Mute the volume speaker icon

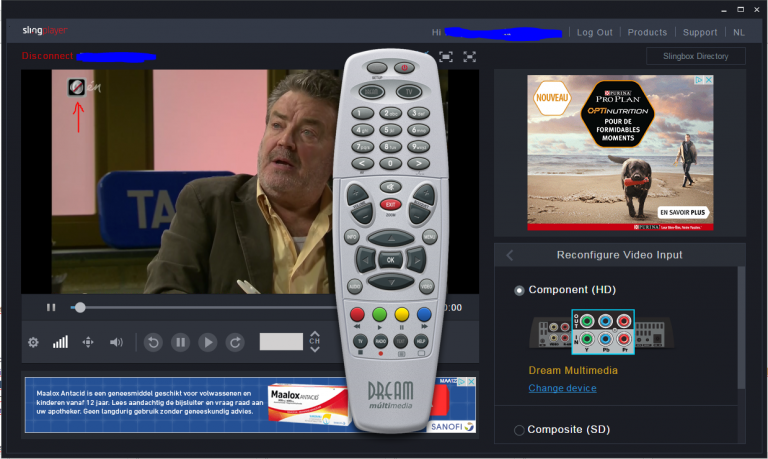tap(116, 342)
